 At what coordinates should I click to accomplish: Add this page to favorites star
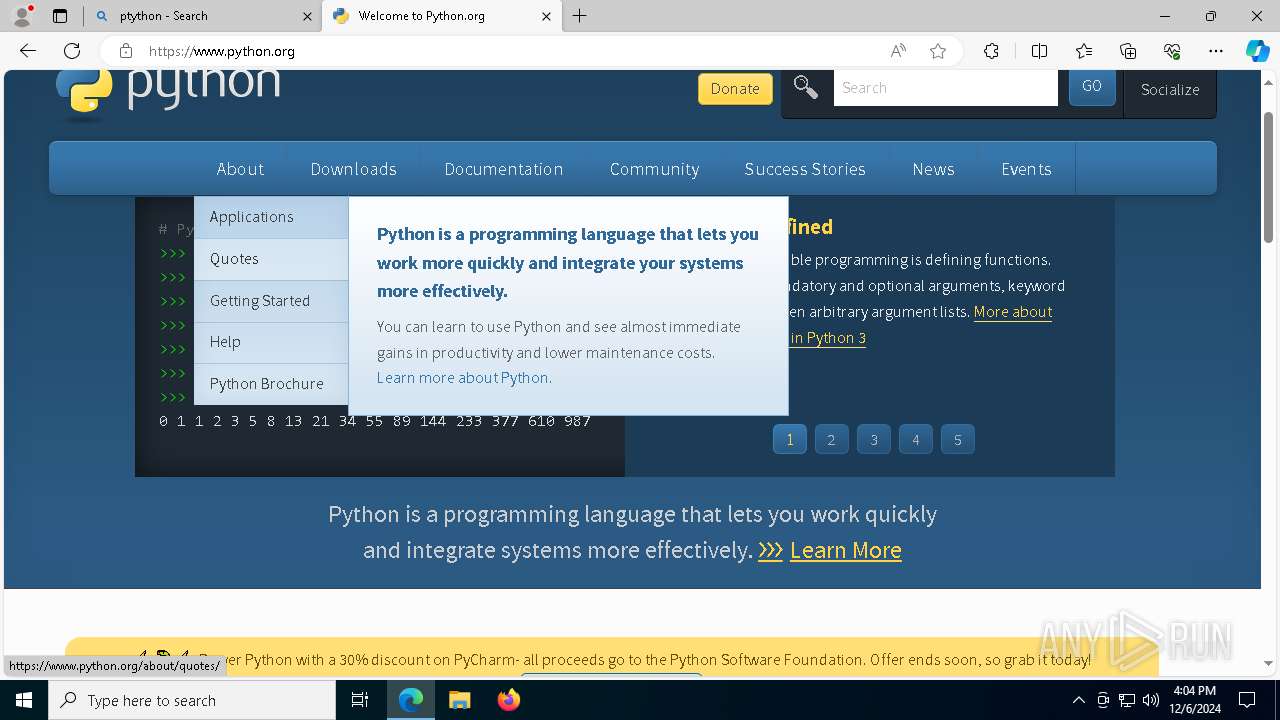[x=938, y=51]
